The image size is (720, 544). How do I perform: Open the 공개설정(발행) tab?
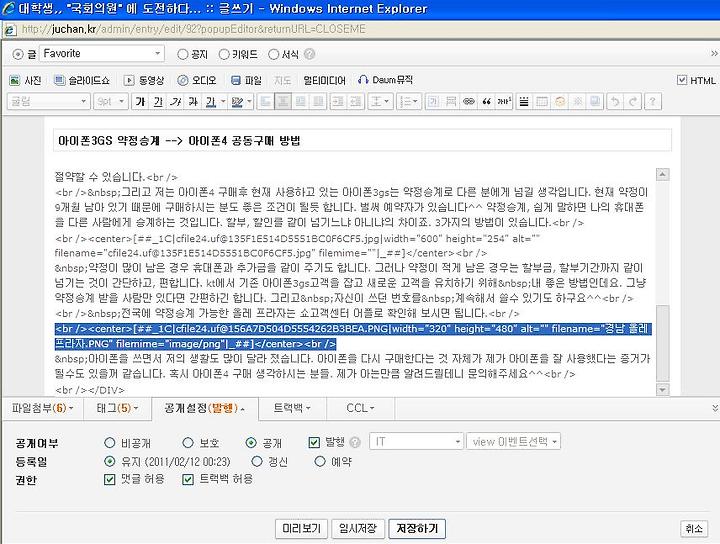(x=205, y=408)
